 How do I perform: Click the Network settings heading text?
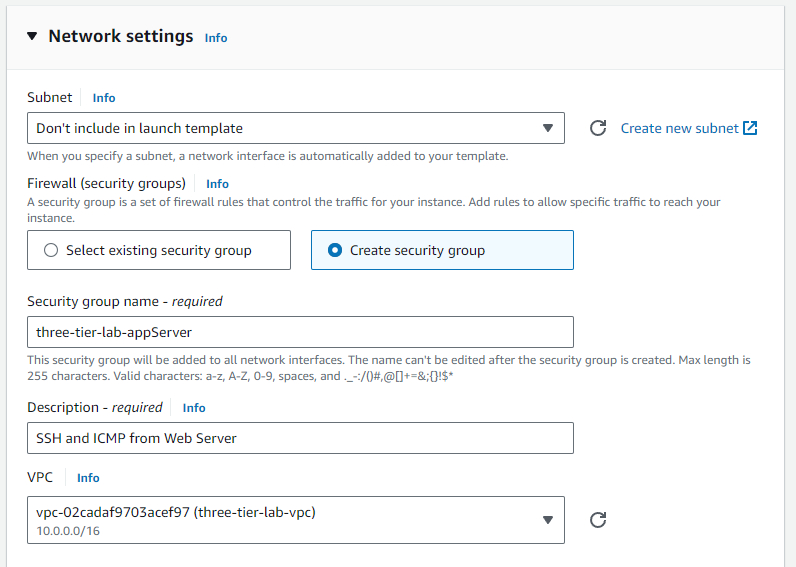[x=120, y=36]
